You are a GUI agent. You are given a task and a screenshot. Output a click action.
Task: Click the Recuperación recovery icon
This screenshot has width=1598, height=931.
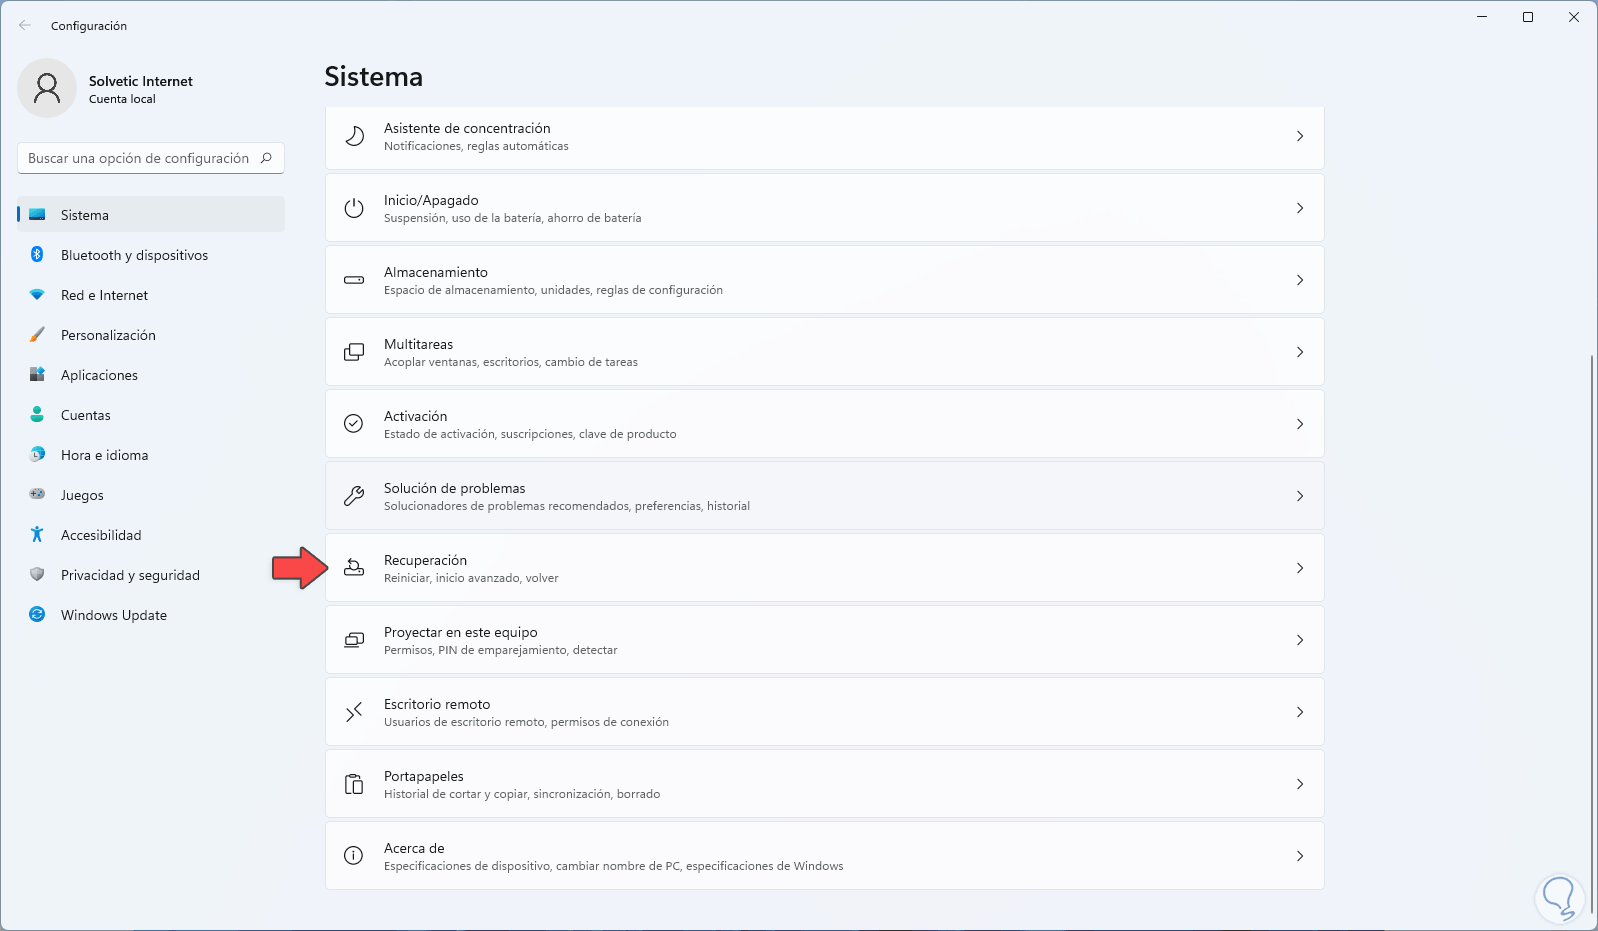(354, 568)
